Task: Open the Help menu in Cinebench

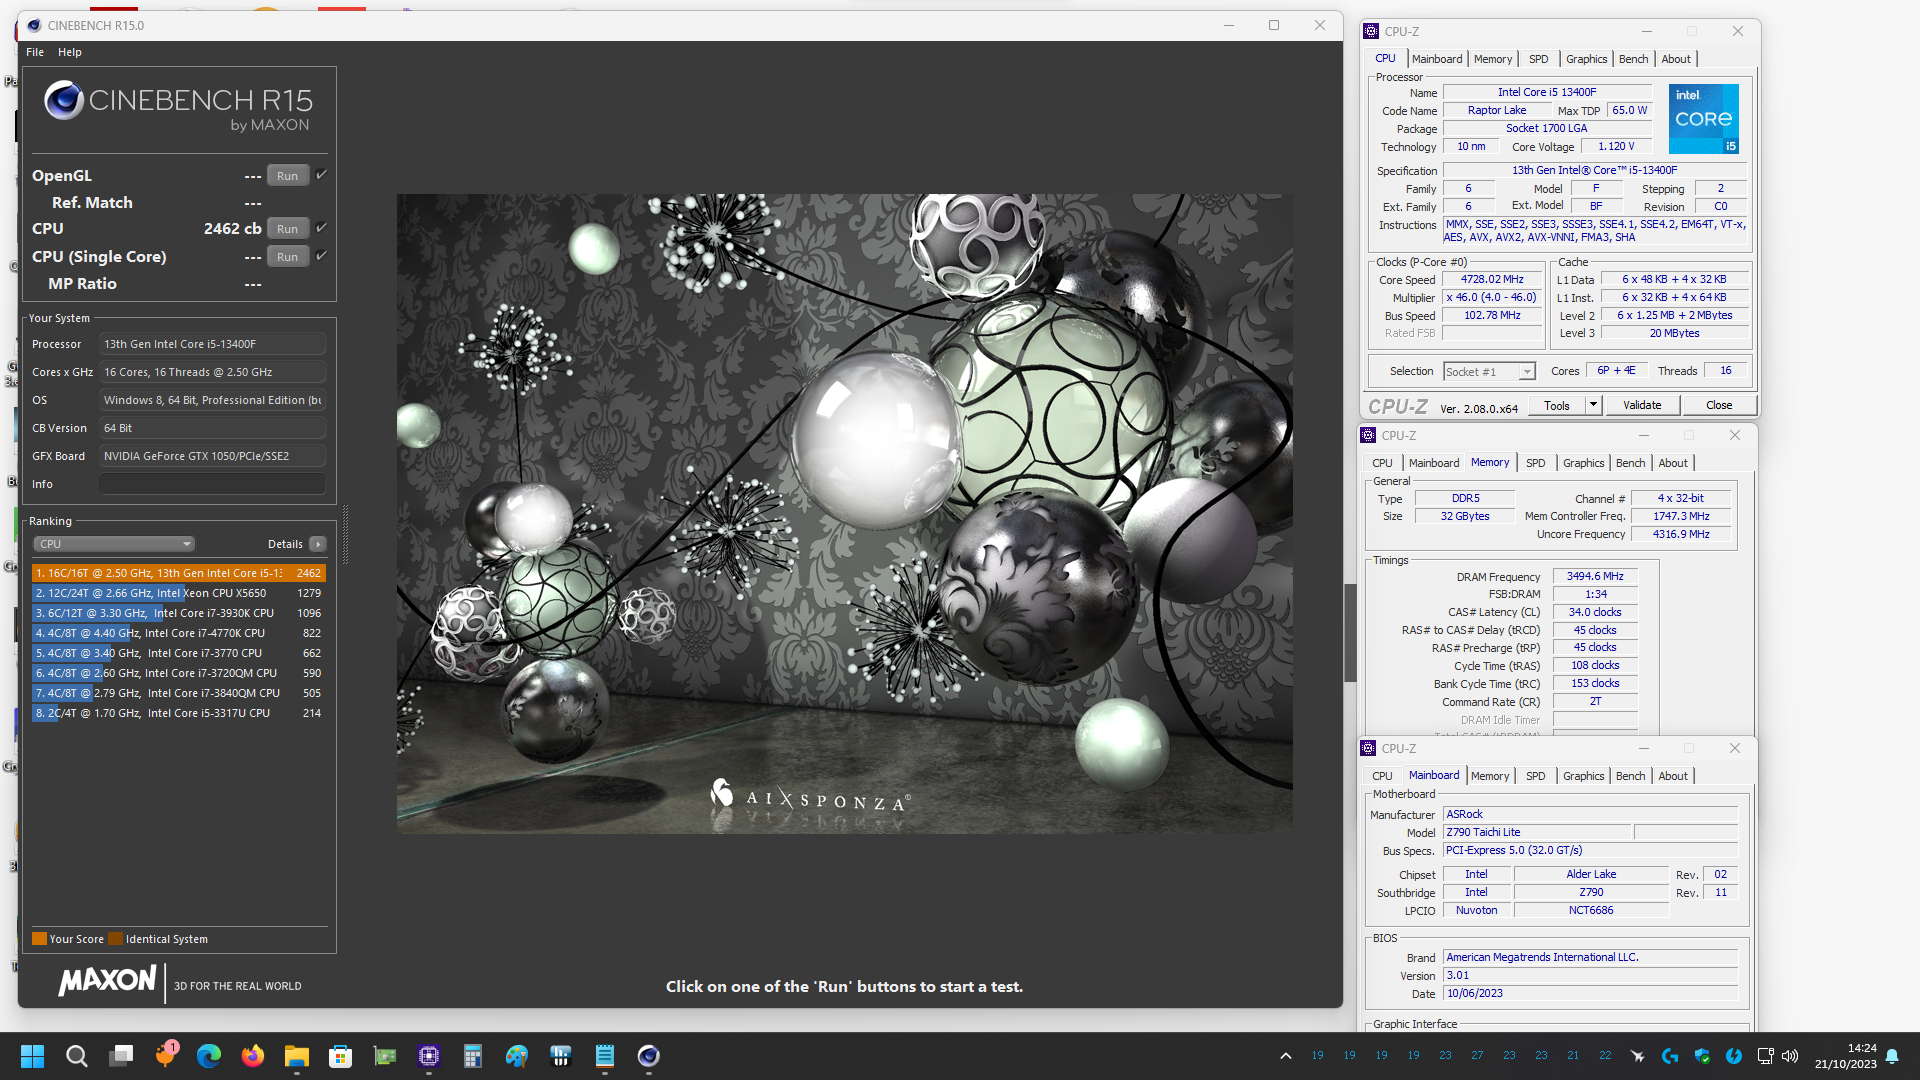Action: 70,52
